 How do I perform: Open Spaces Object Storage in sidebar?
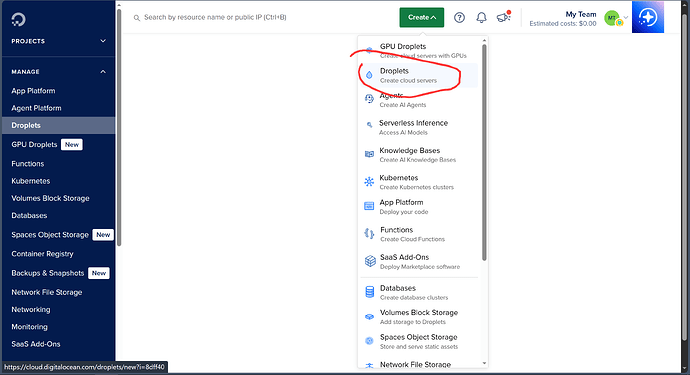pos(50,235)
